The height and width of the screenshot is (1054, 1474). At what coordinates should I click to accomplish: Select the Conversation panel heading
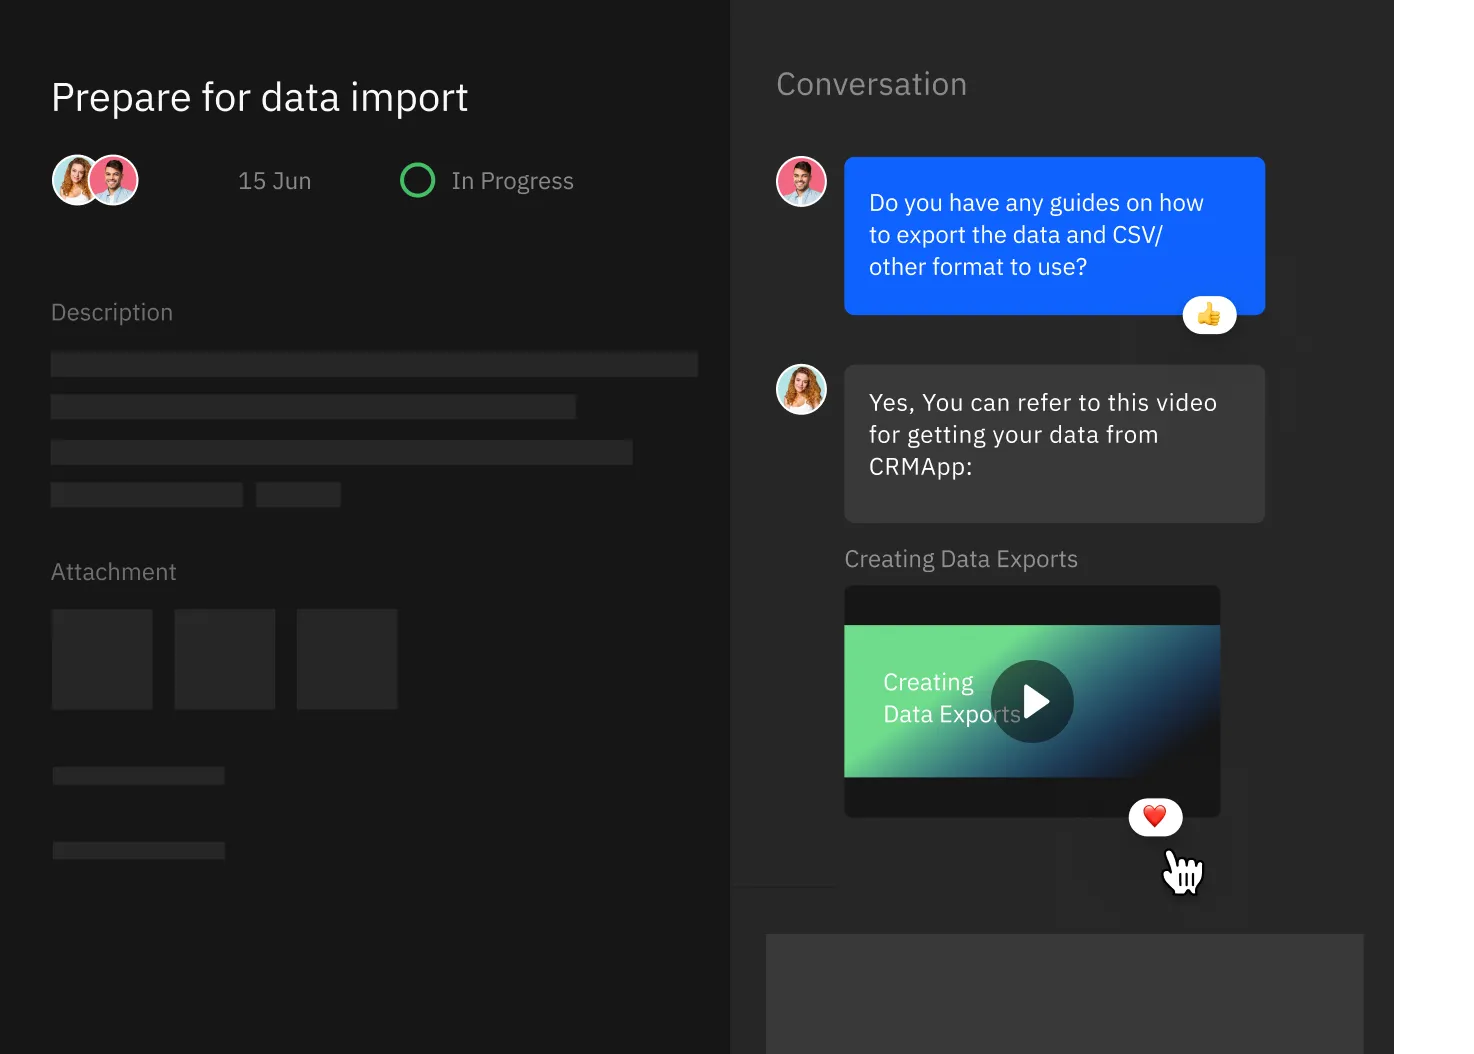pyautogui.click(x=871, y=85)
